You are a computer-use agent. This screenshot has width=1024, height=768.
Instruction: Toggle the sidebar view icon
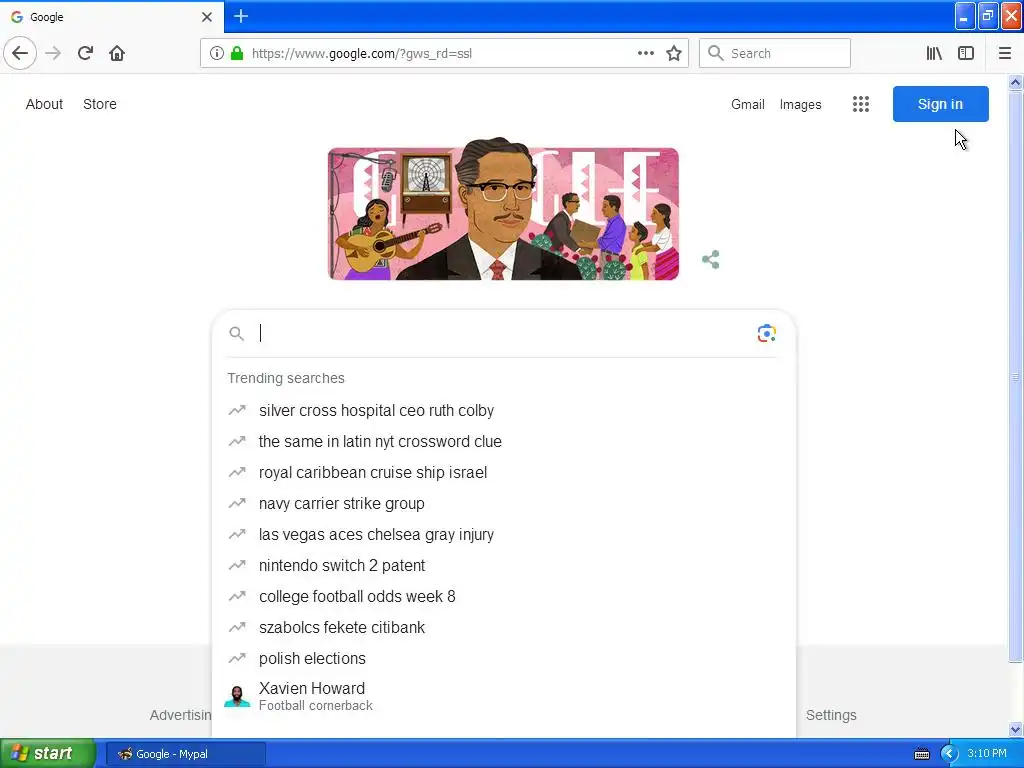click(x=966, y=53)
